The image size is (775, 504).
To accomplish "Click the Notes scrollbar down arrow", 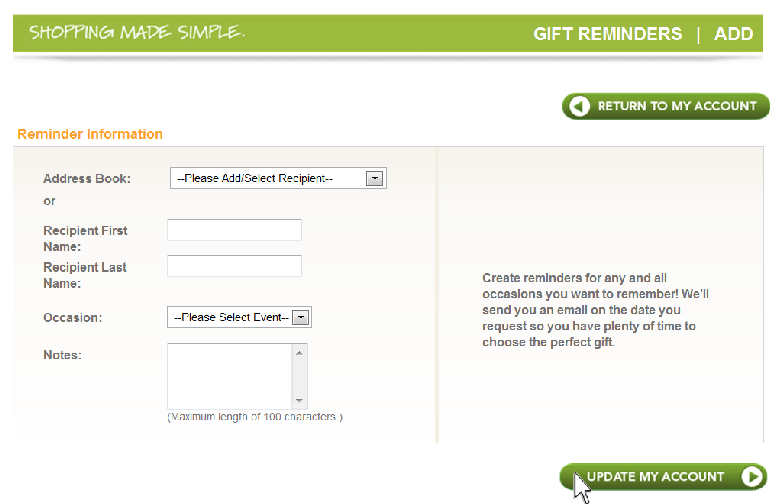I will (x=299, y=400).
